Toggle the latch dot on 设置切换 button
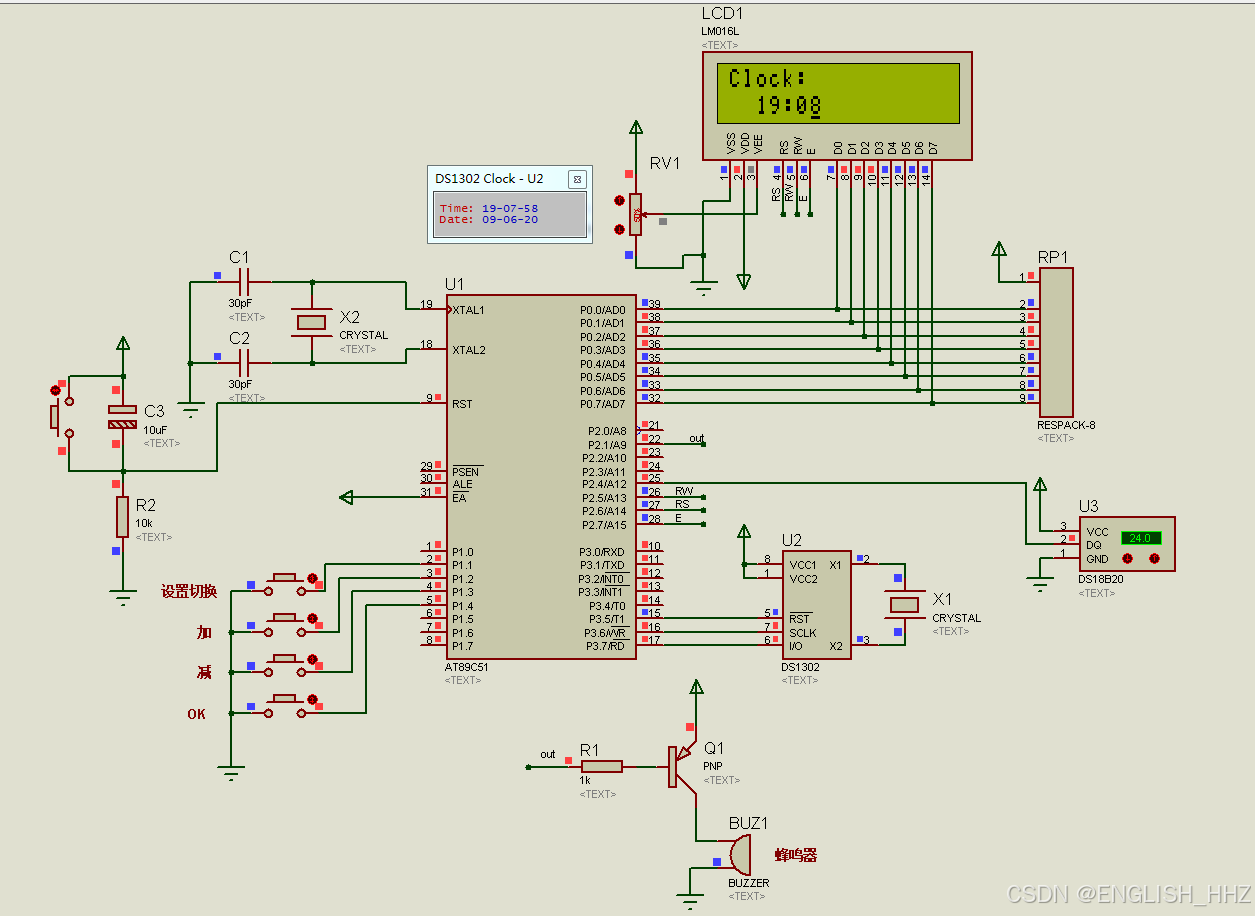This screenshot has height=916, width=1255. point(312,579)
